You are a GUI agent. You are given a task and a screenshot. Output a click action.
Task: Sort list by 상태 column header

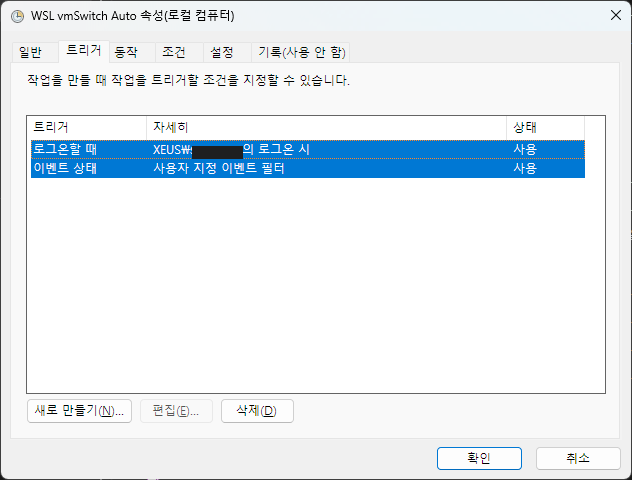[545, 127]
